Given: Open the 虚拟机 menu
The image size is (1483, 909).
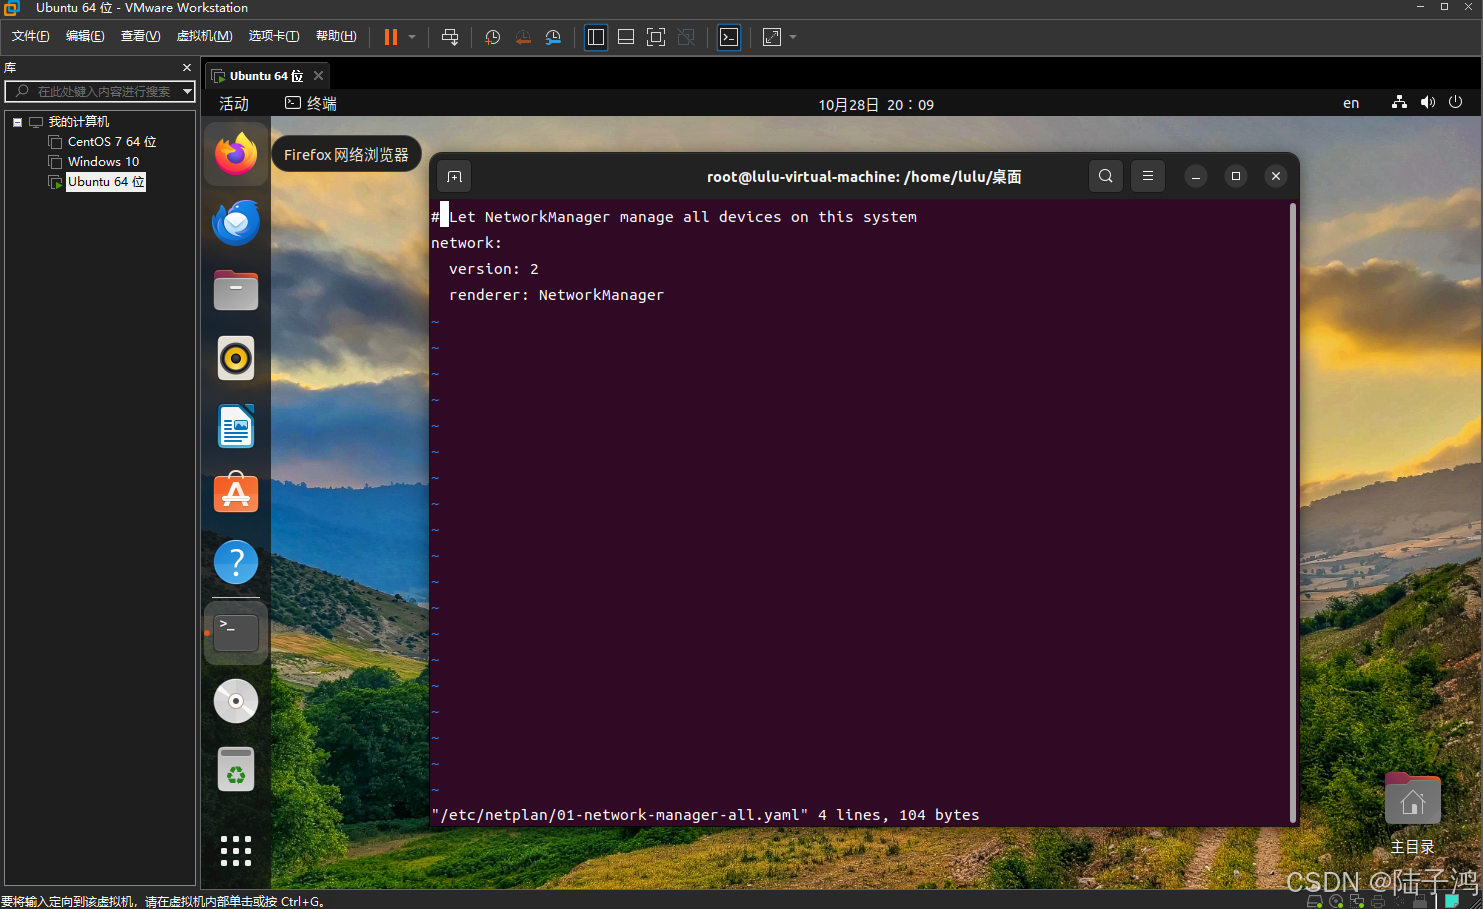Looking at the screenshot, I should 204,35.
